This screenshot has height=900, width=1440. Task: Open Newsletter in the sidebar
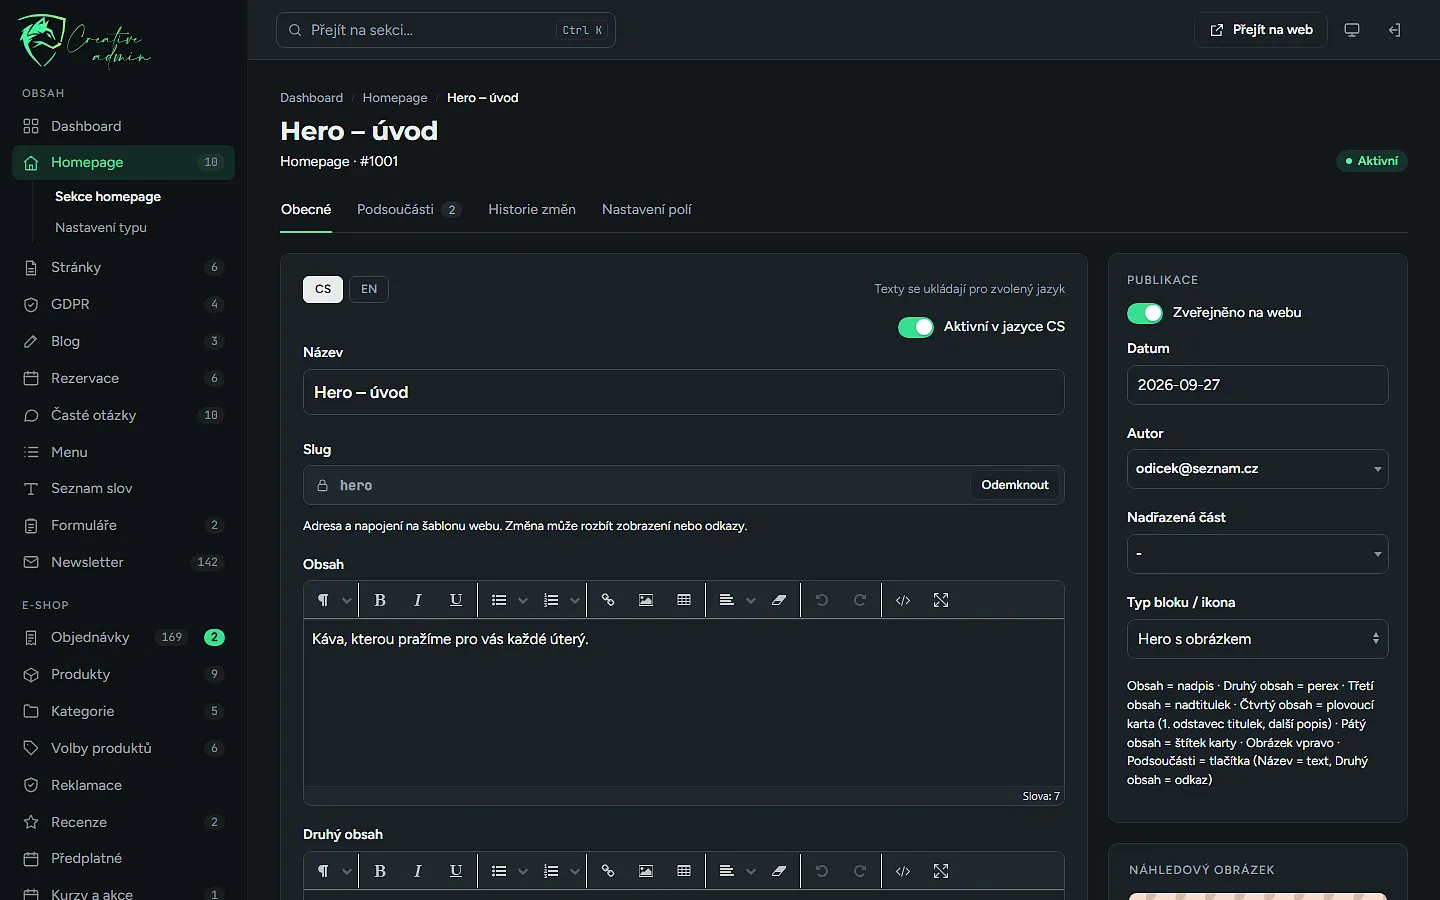tap(124, 562)
